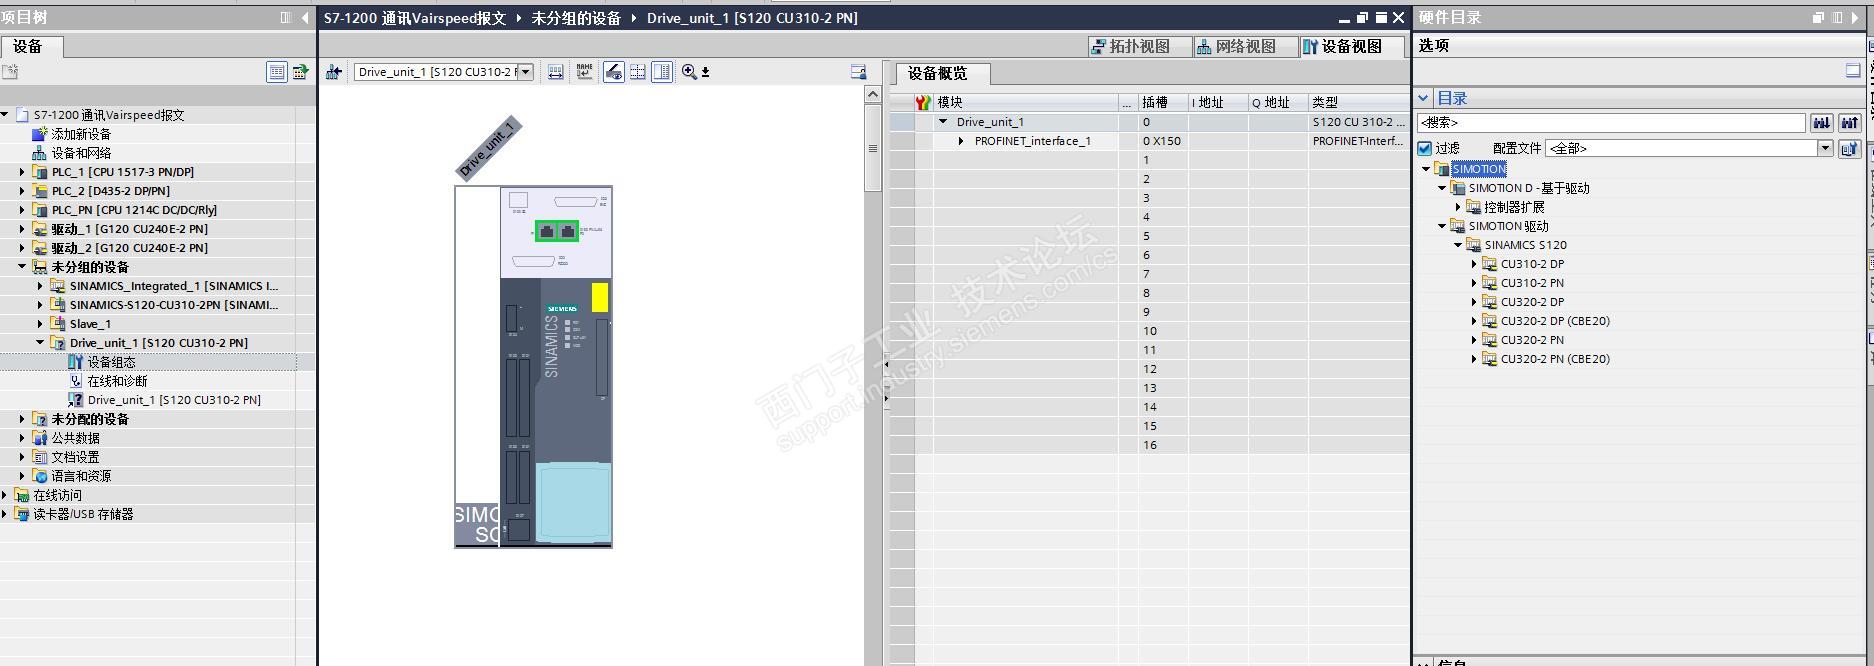Image resolution: width=1874 pixels, height=666 pixels.
Task: Click the project tree table export icon
Action: click(300, 72)
